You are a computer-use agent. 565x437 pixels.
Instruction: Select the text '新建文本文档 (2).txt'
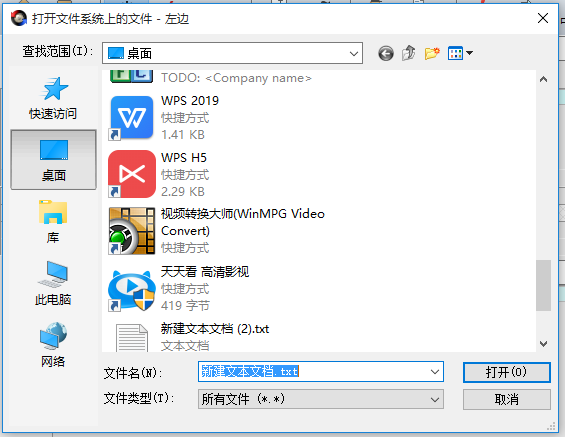tap(215, 329)
